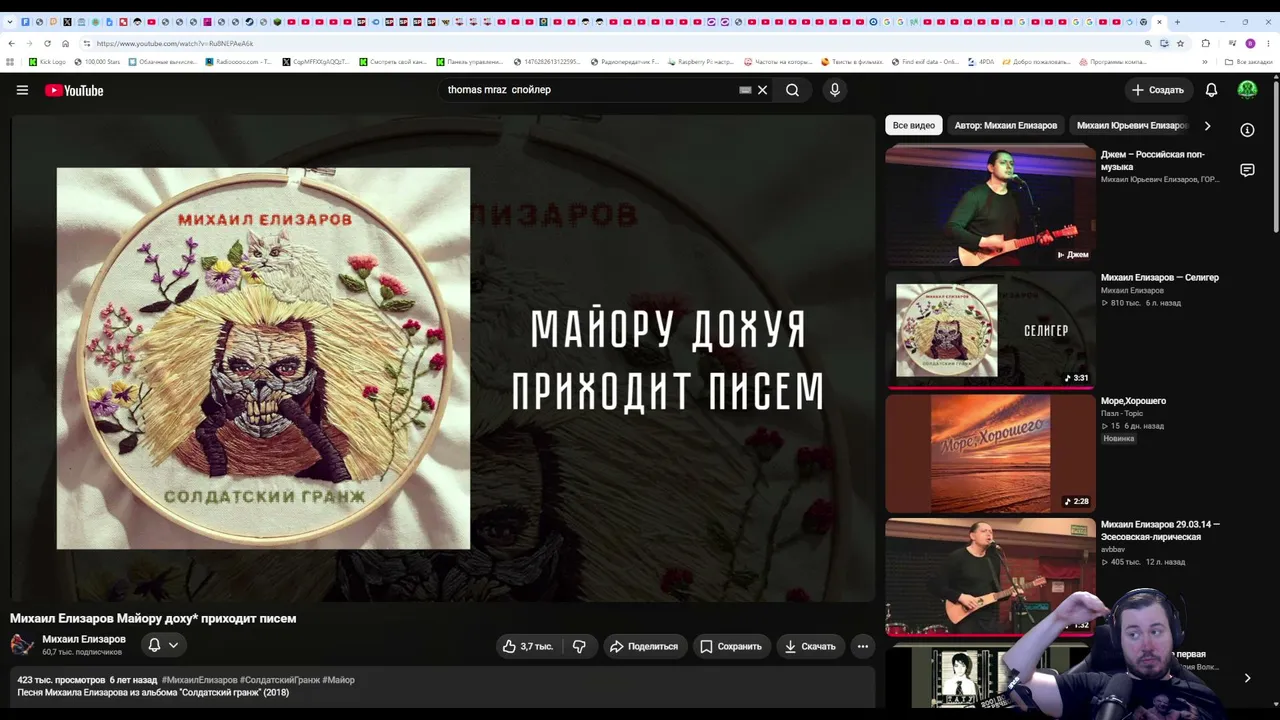Open the Find exif data bookmark

pos(925,62)
